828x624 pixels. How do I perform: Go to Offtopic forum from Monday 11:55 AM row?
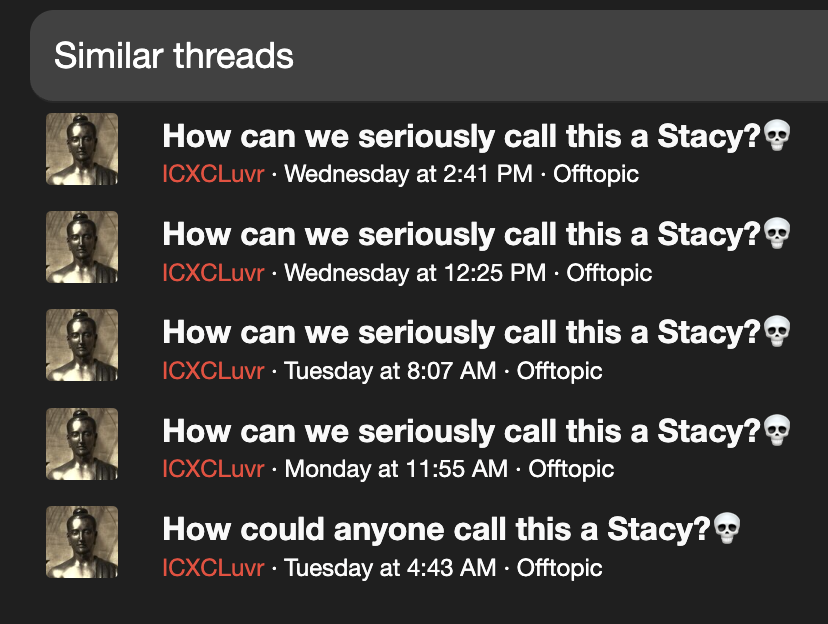[571, 469]
